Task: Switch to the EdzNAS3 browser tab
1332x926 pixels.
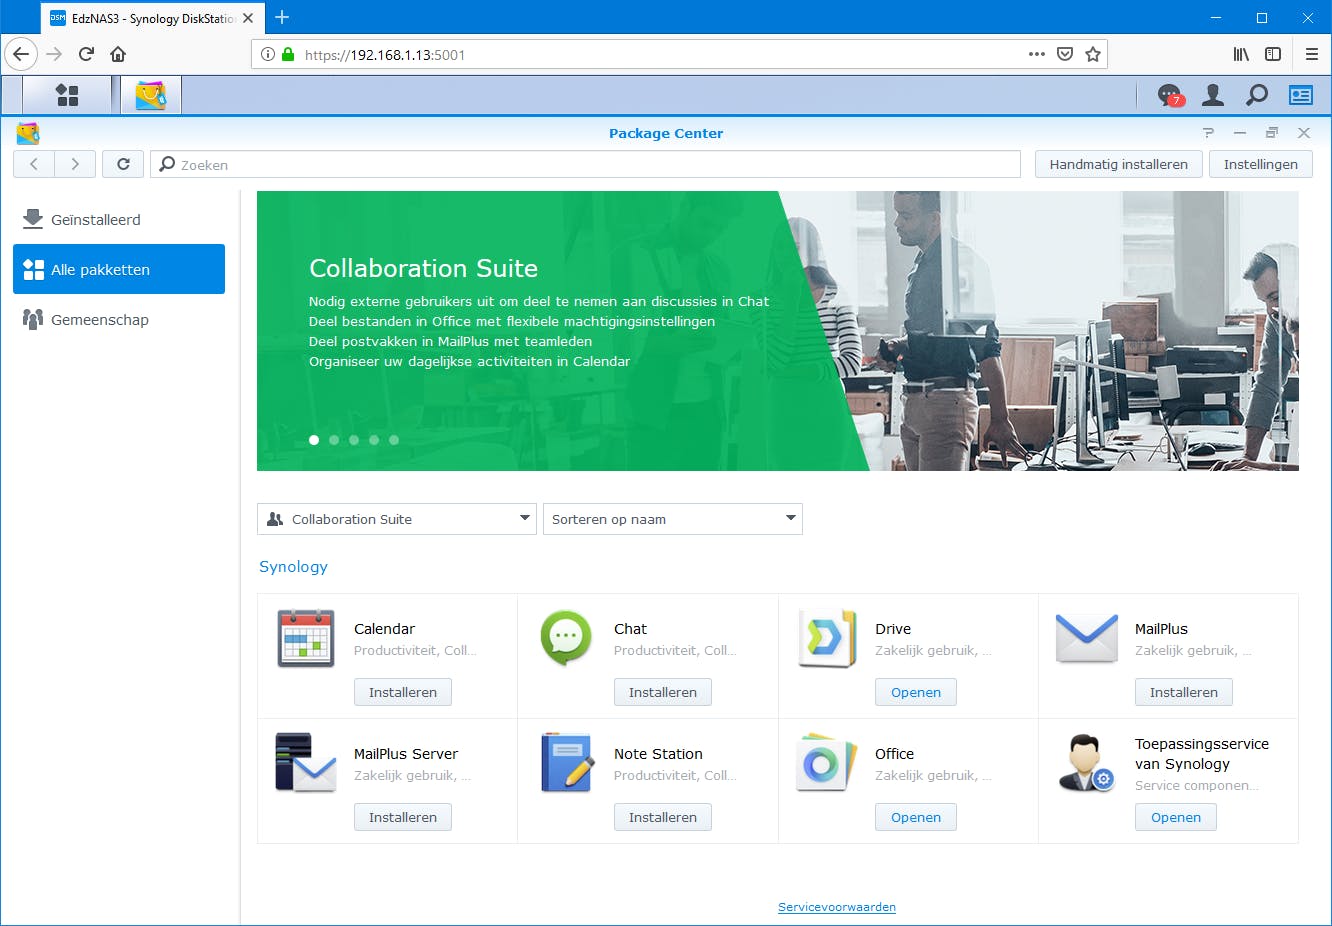Action: click(152, 18)
